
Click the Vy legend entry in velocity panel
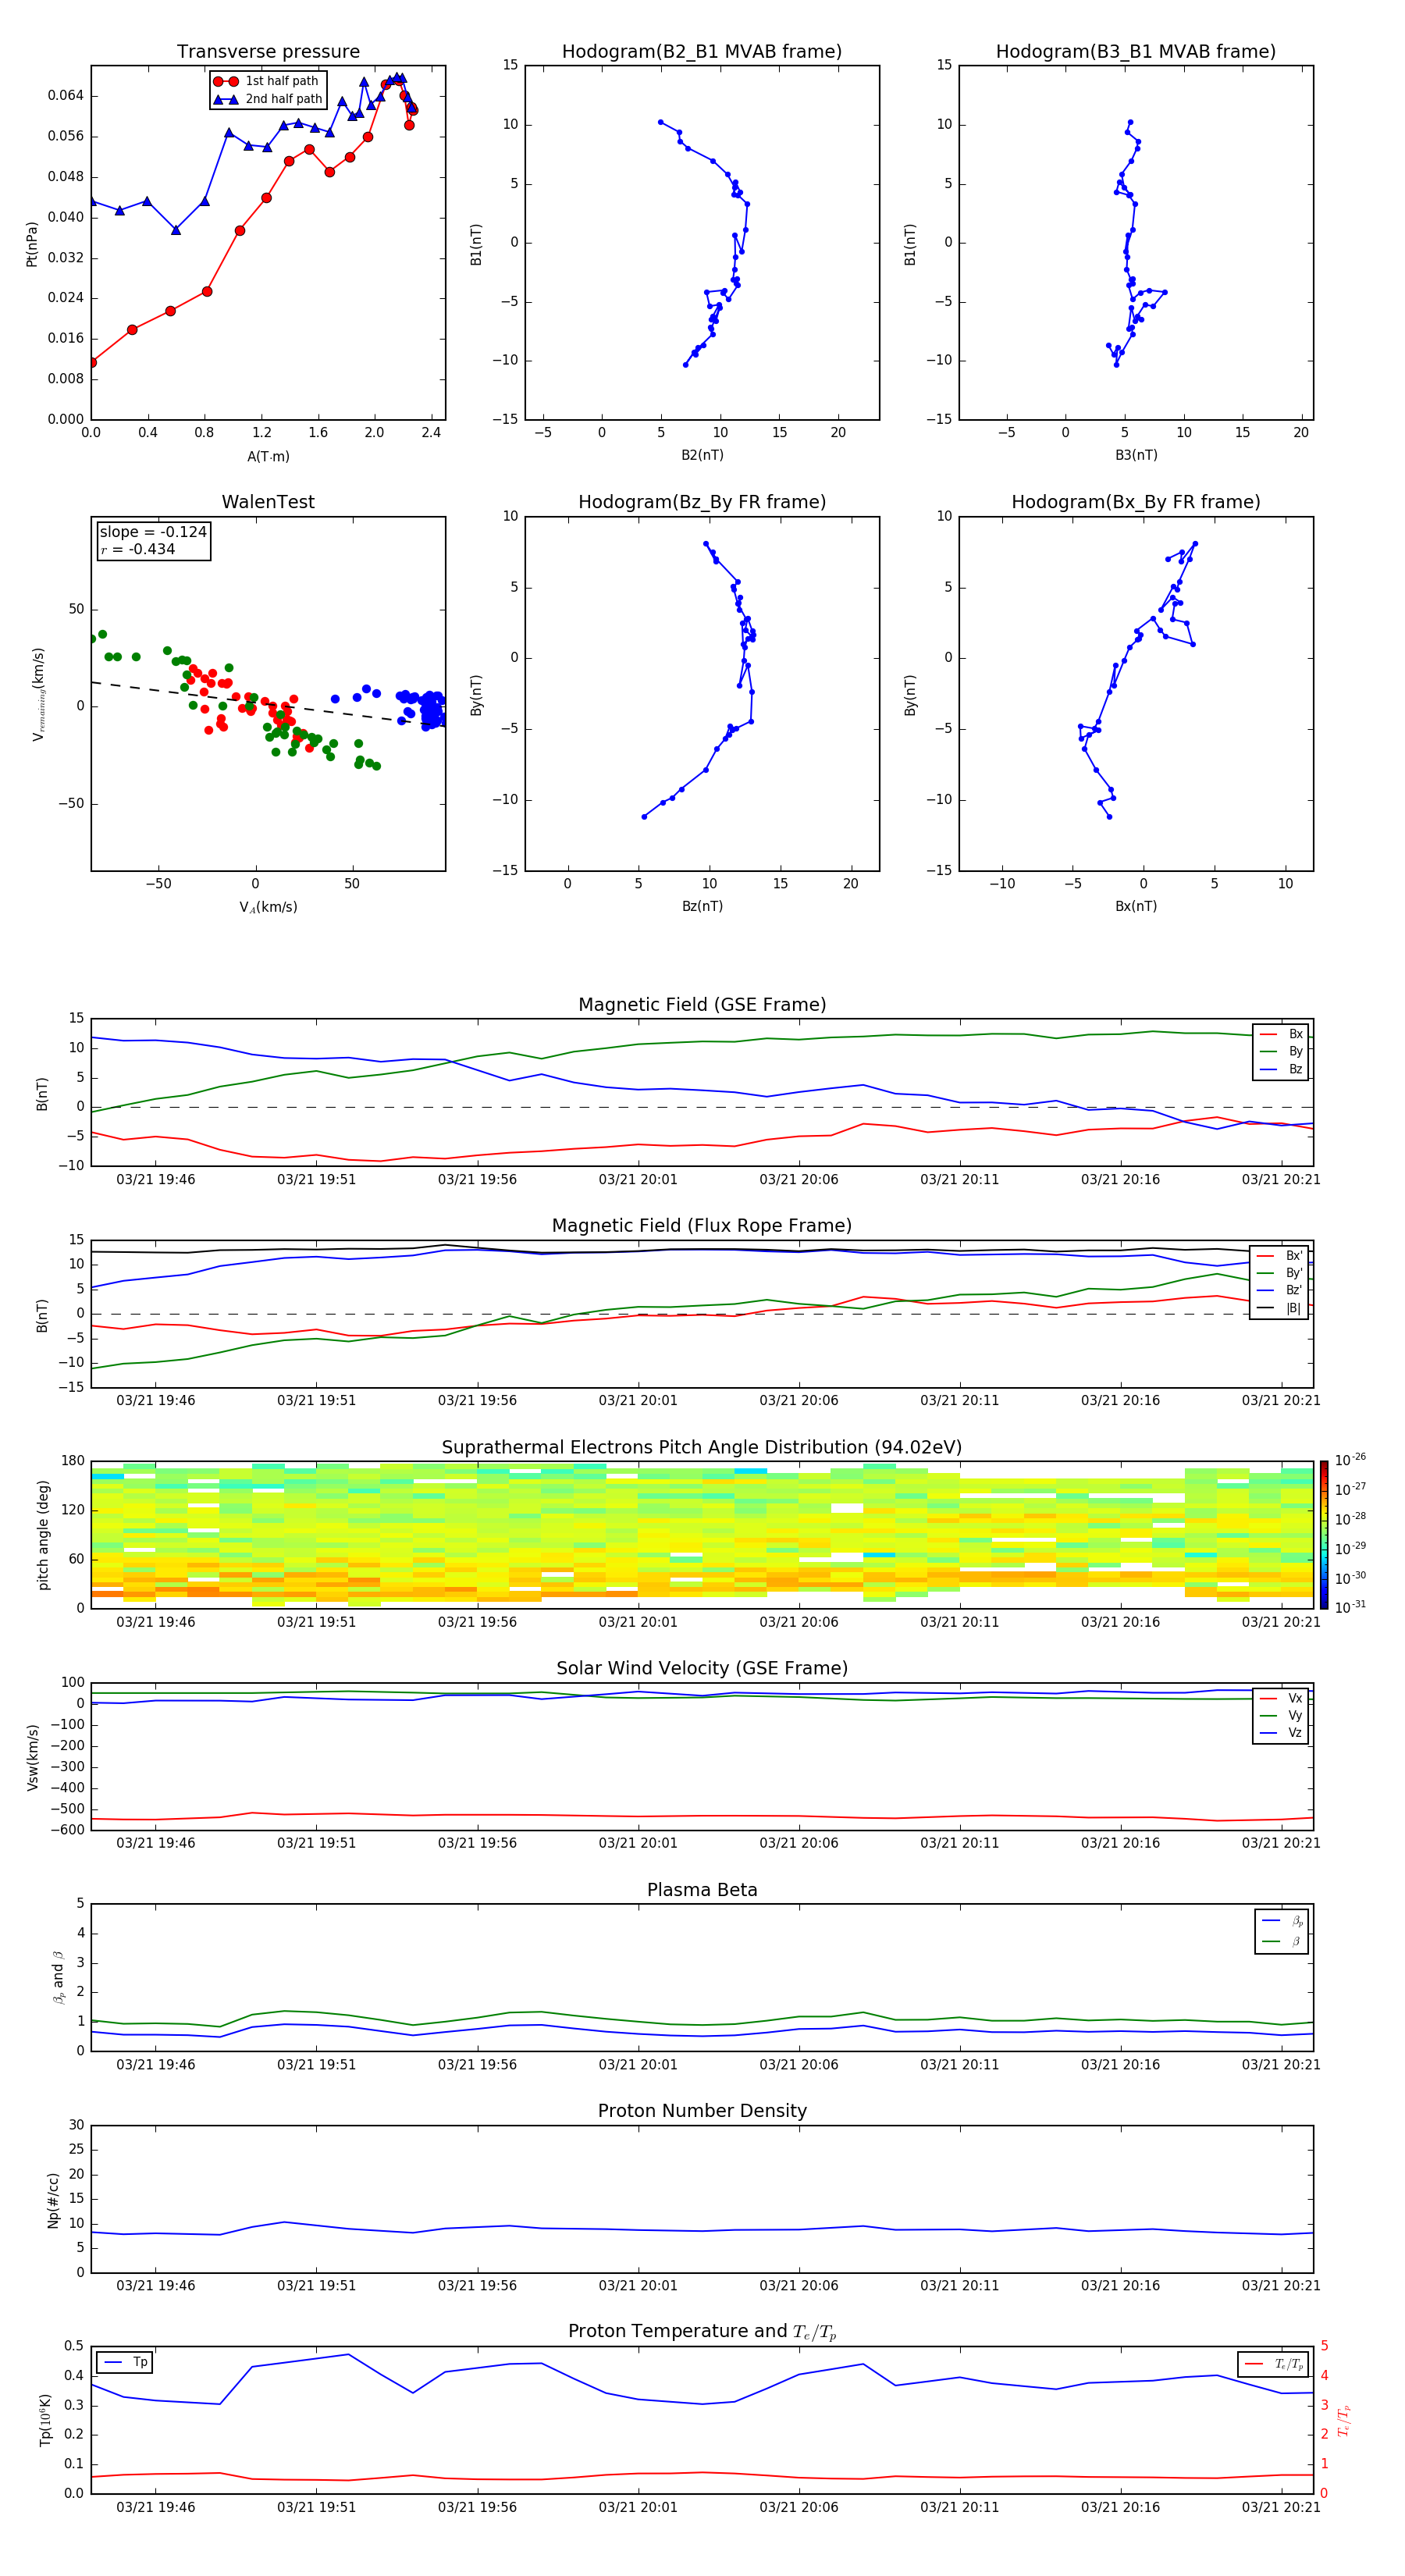click(1281, 1715)
